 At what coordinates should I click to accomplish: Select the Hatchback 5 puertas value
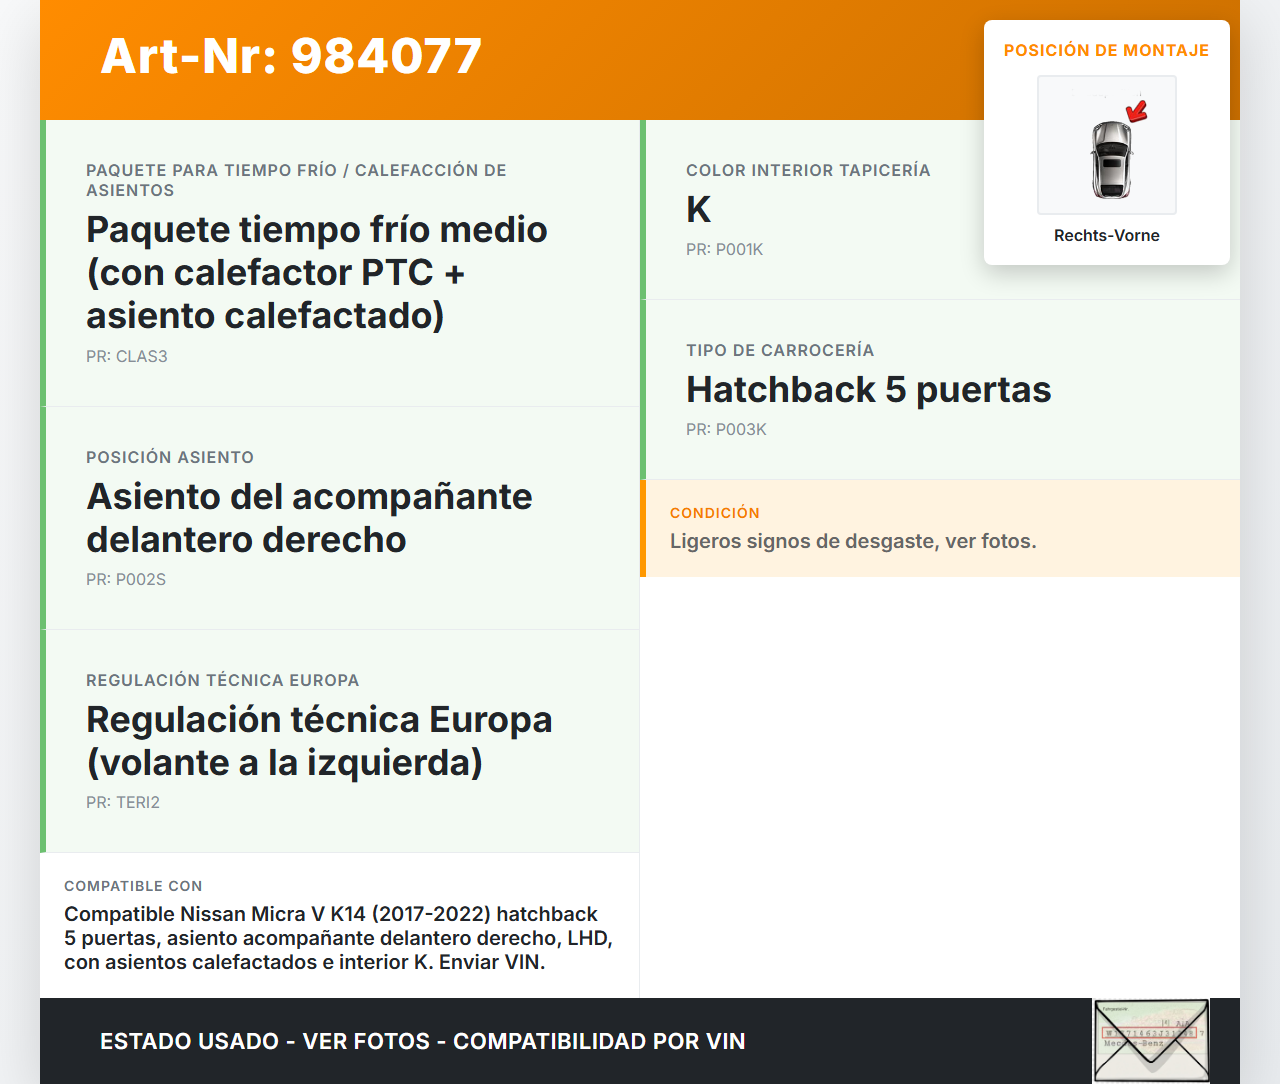click(869, 389)
